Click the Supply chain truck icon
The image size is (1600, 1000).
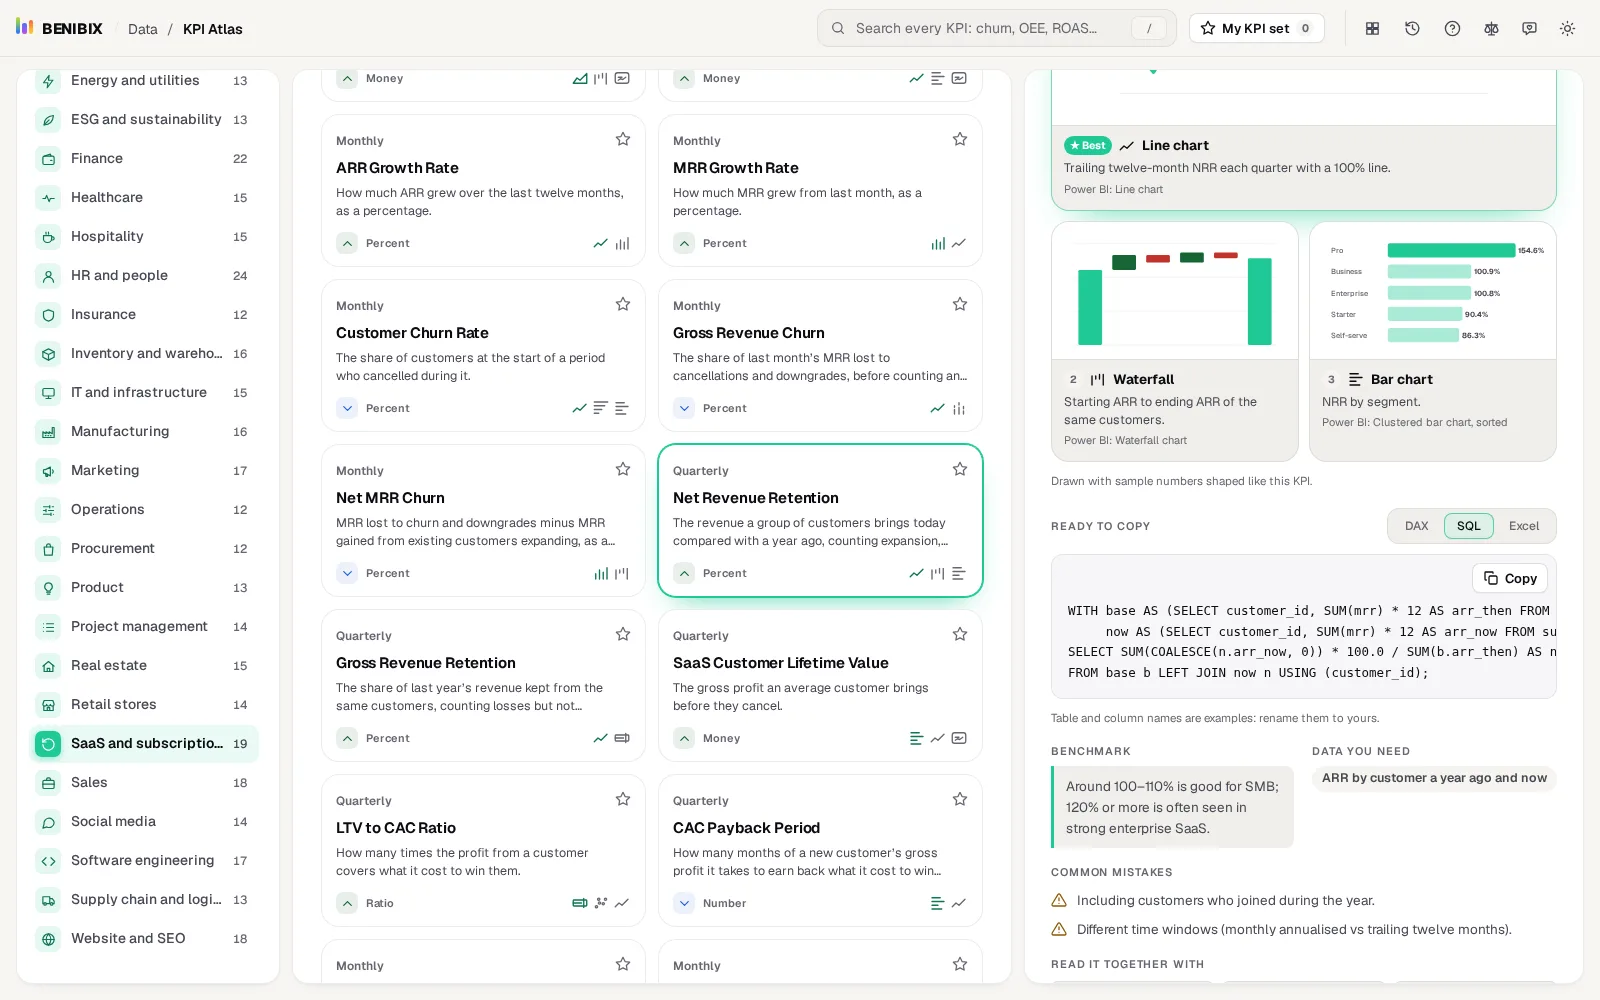pyautogui.click(x=48, y=900)
